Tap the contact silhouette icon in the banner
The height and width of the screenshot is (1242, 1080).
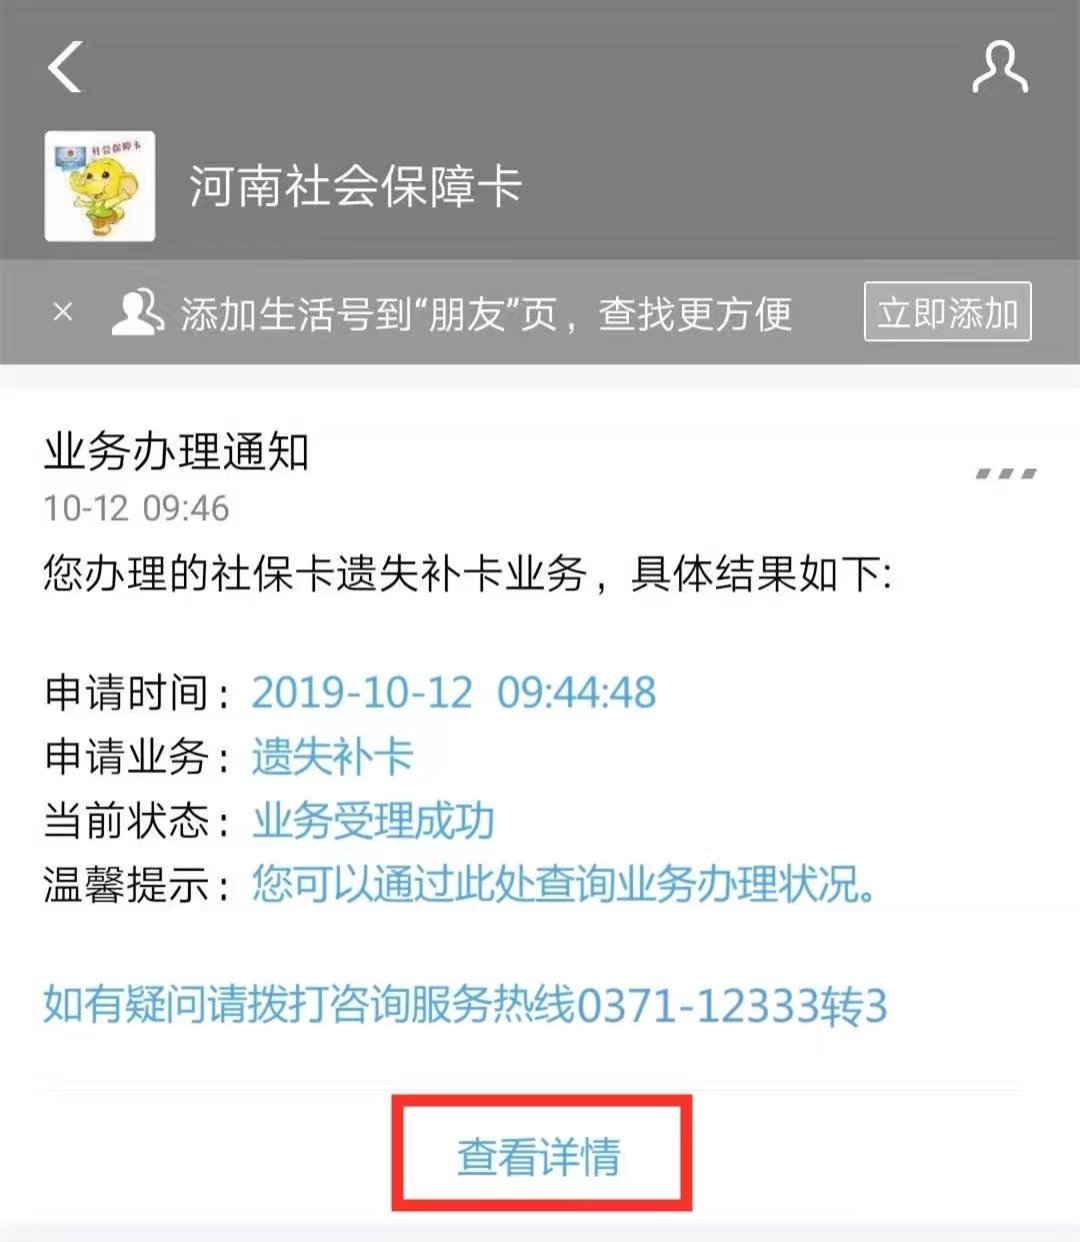pos(137,313)
